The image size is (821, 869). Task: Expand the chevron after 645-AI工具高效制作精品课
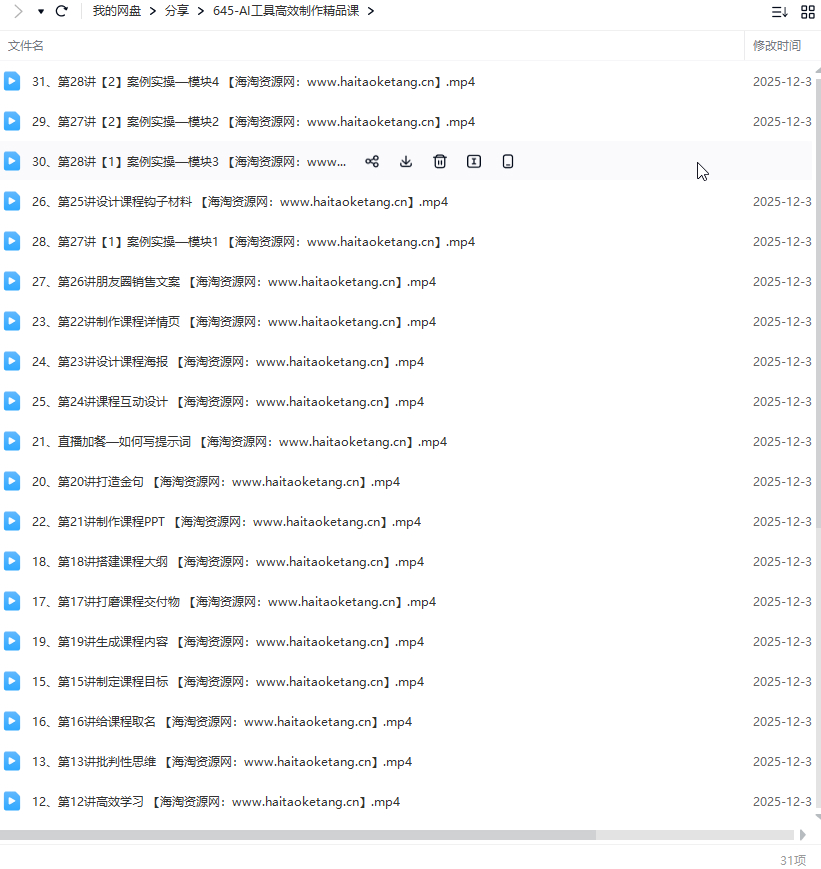371,11
